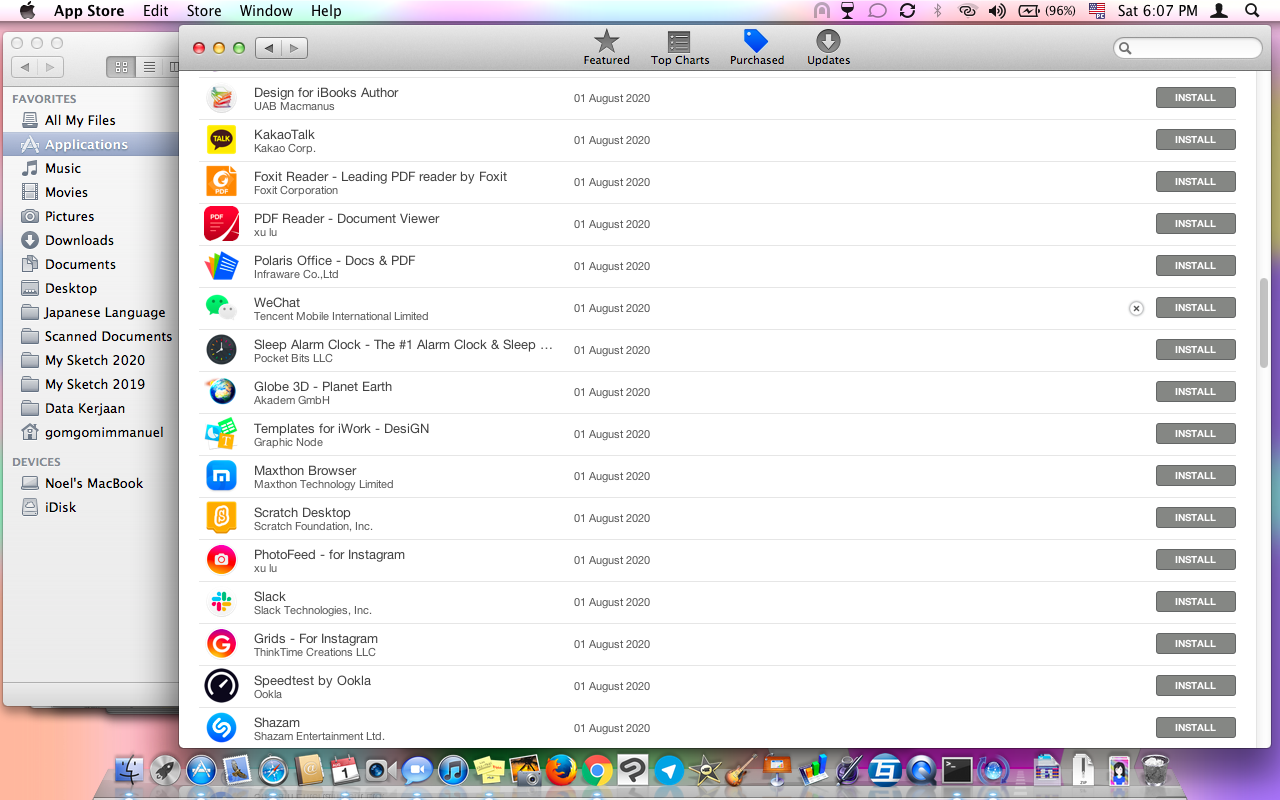
Task: Open the Help menu
Action: [x=326, y=11]
